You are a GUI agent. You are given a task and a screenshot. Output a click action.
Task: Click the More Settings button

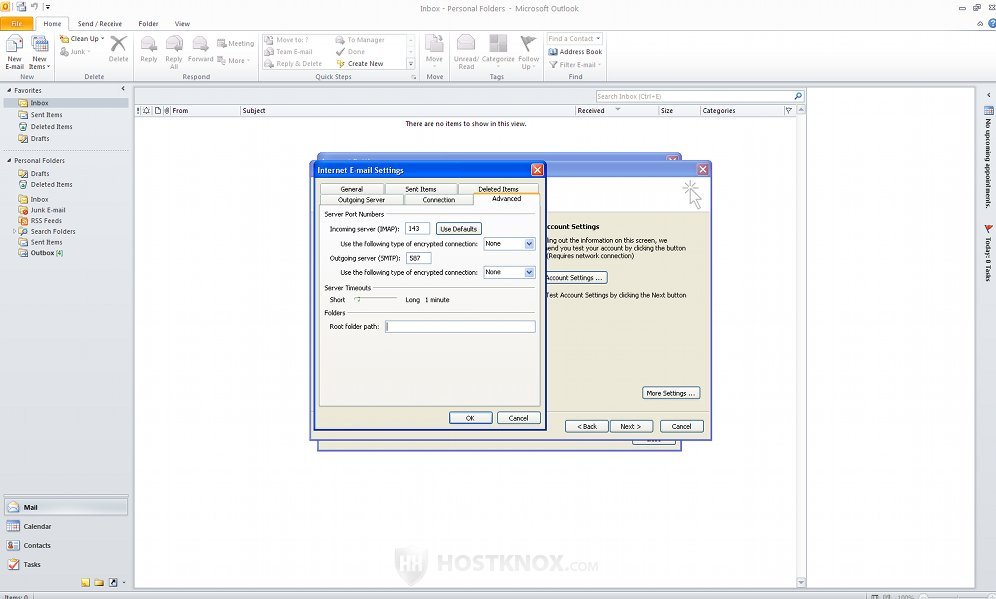point(671,393)
